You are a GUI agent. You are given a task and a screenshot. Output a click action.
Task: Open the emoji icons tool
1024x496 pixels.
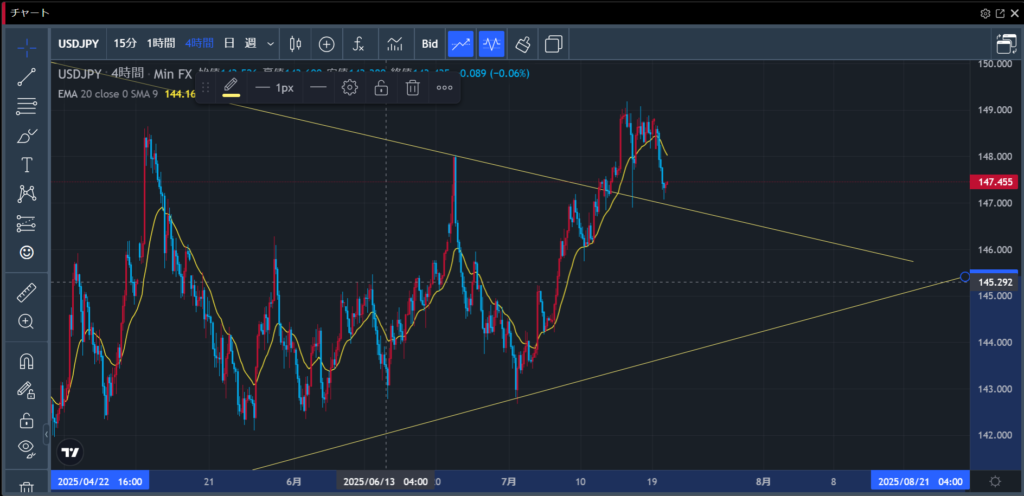26,253
